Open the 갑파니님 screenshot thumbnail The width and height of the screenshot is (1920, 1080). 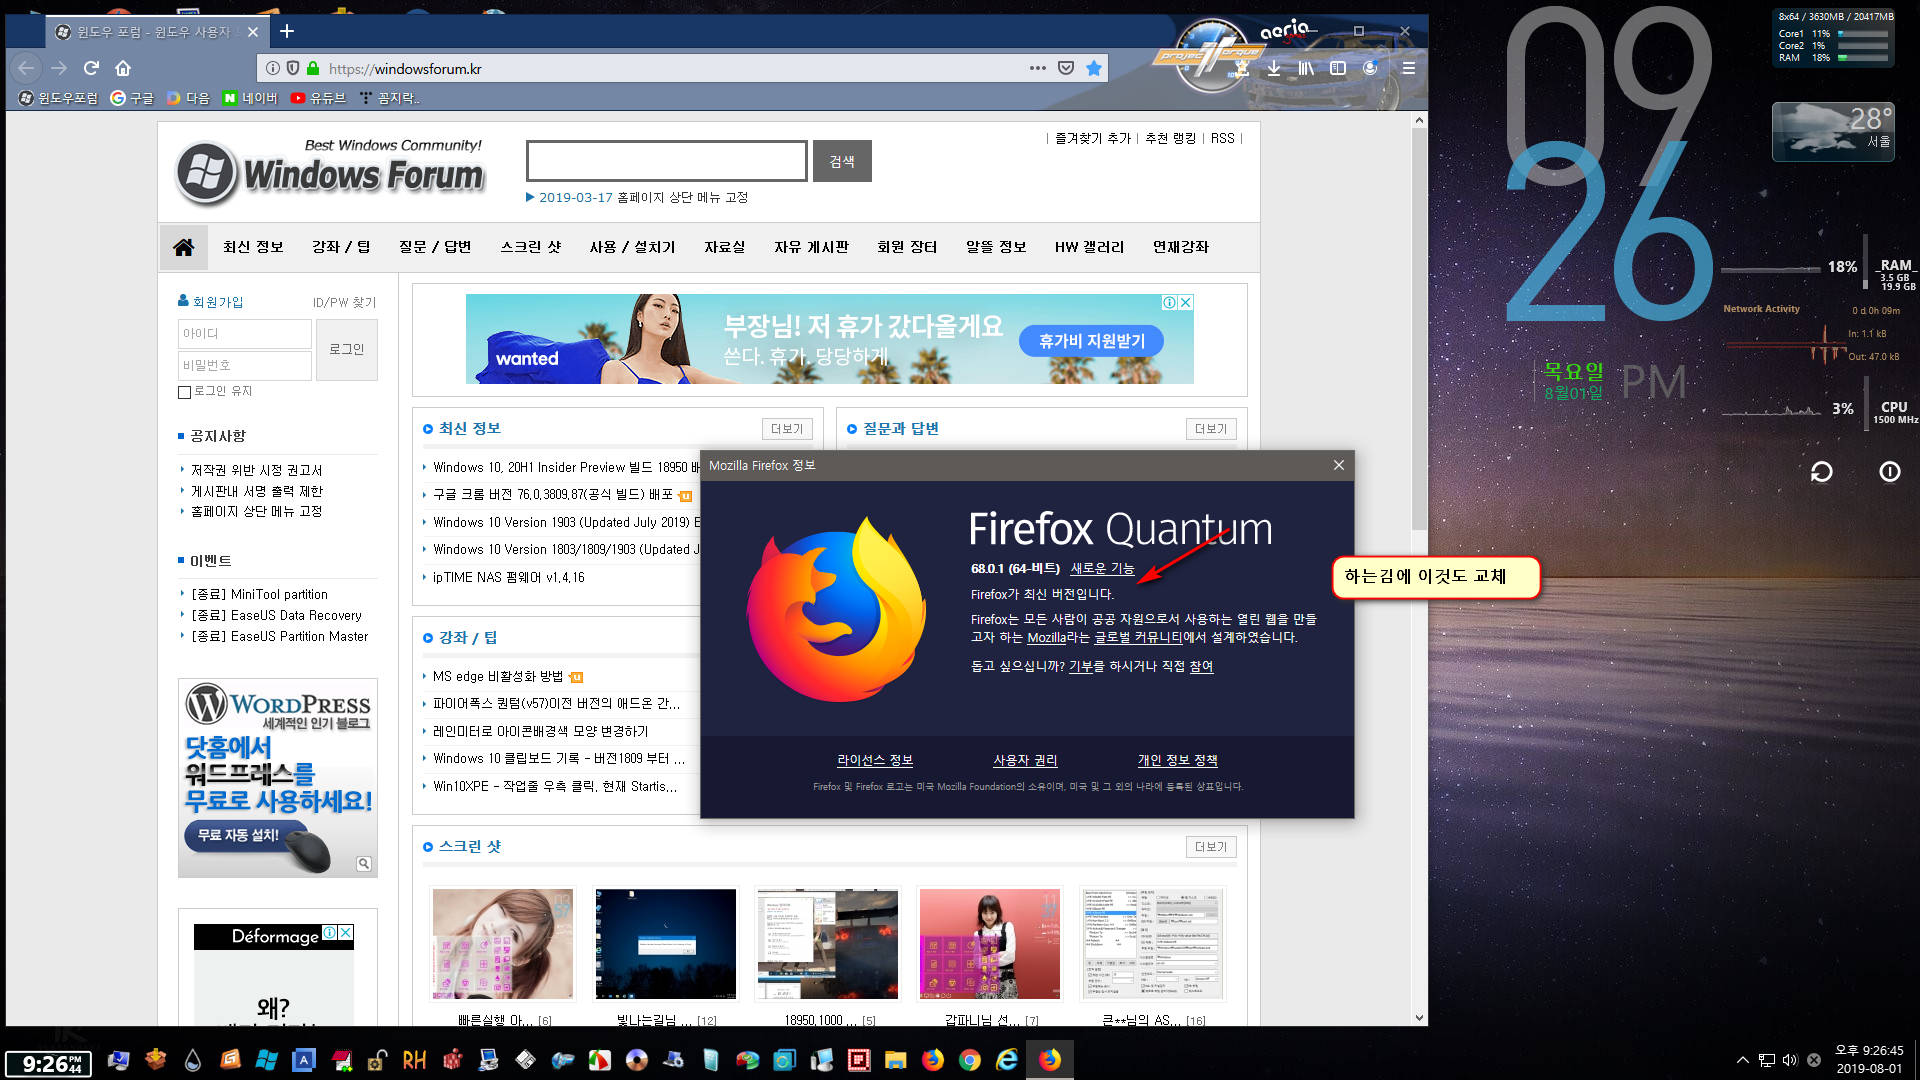click(990, 944)
